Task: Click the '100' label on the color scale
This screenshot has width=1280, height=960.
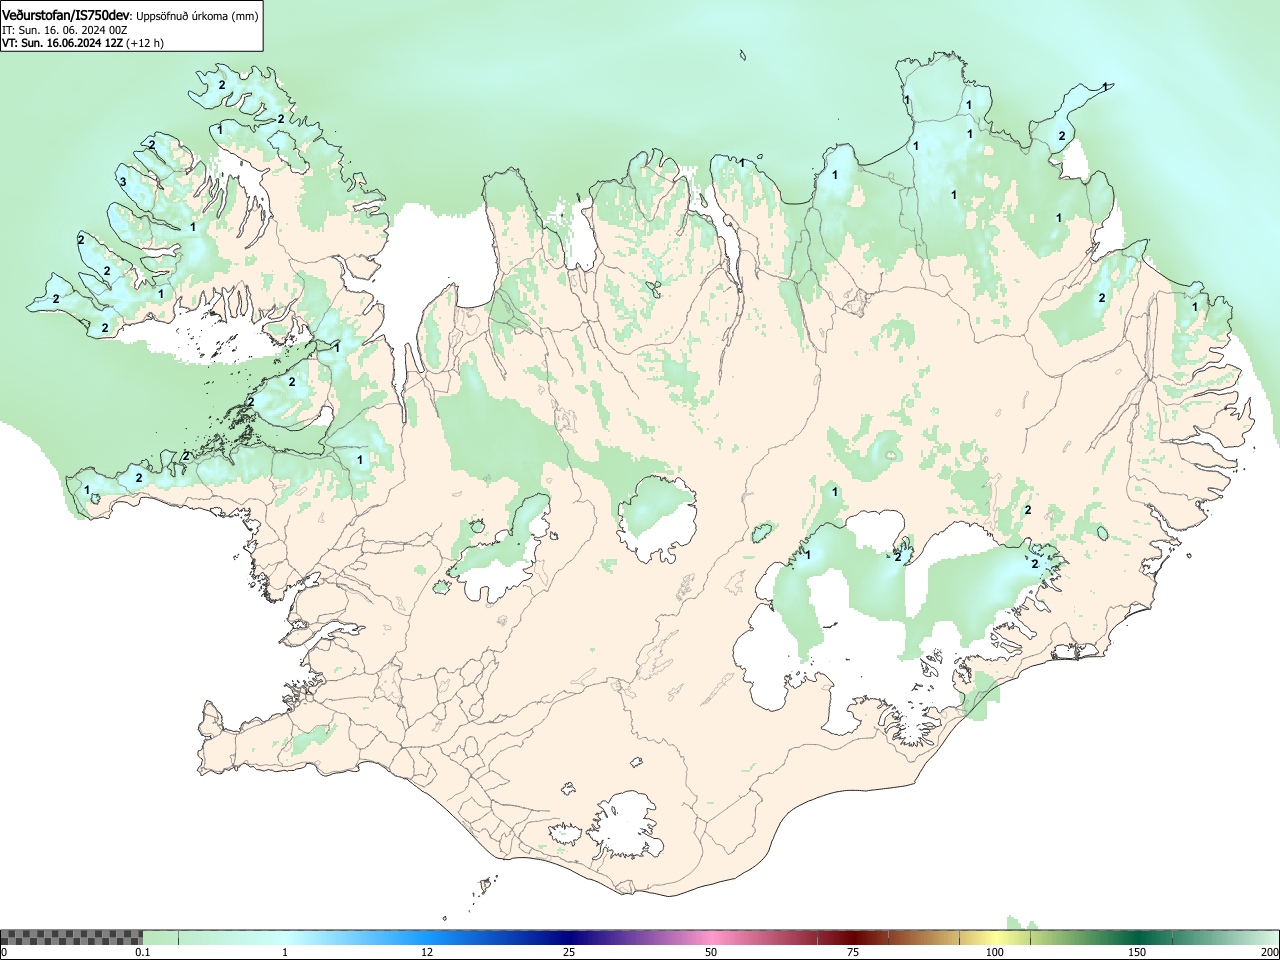Action: point(995,952)
